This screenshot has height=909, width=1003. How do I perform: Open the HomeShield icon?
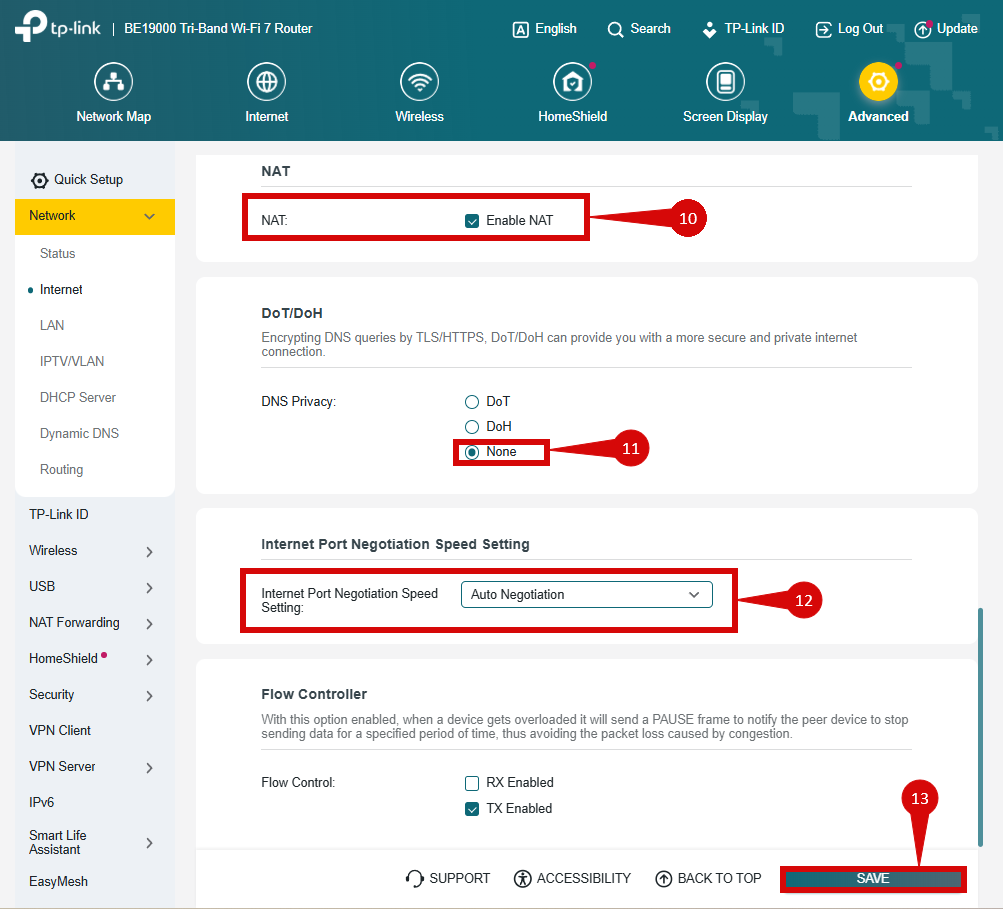coord(572,82)
